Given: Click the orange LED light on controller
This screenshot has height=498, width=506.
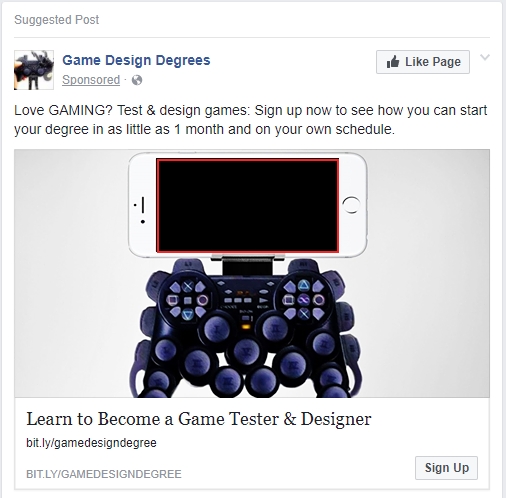Looking at the screenshot, I should click(246, 327).
